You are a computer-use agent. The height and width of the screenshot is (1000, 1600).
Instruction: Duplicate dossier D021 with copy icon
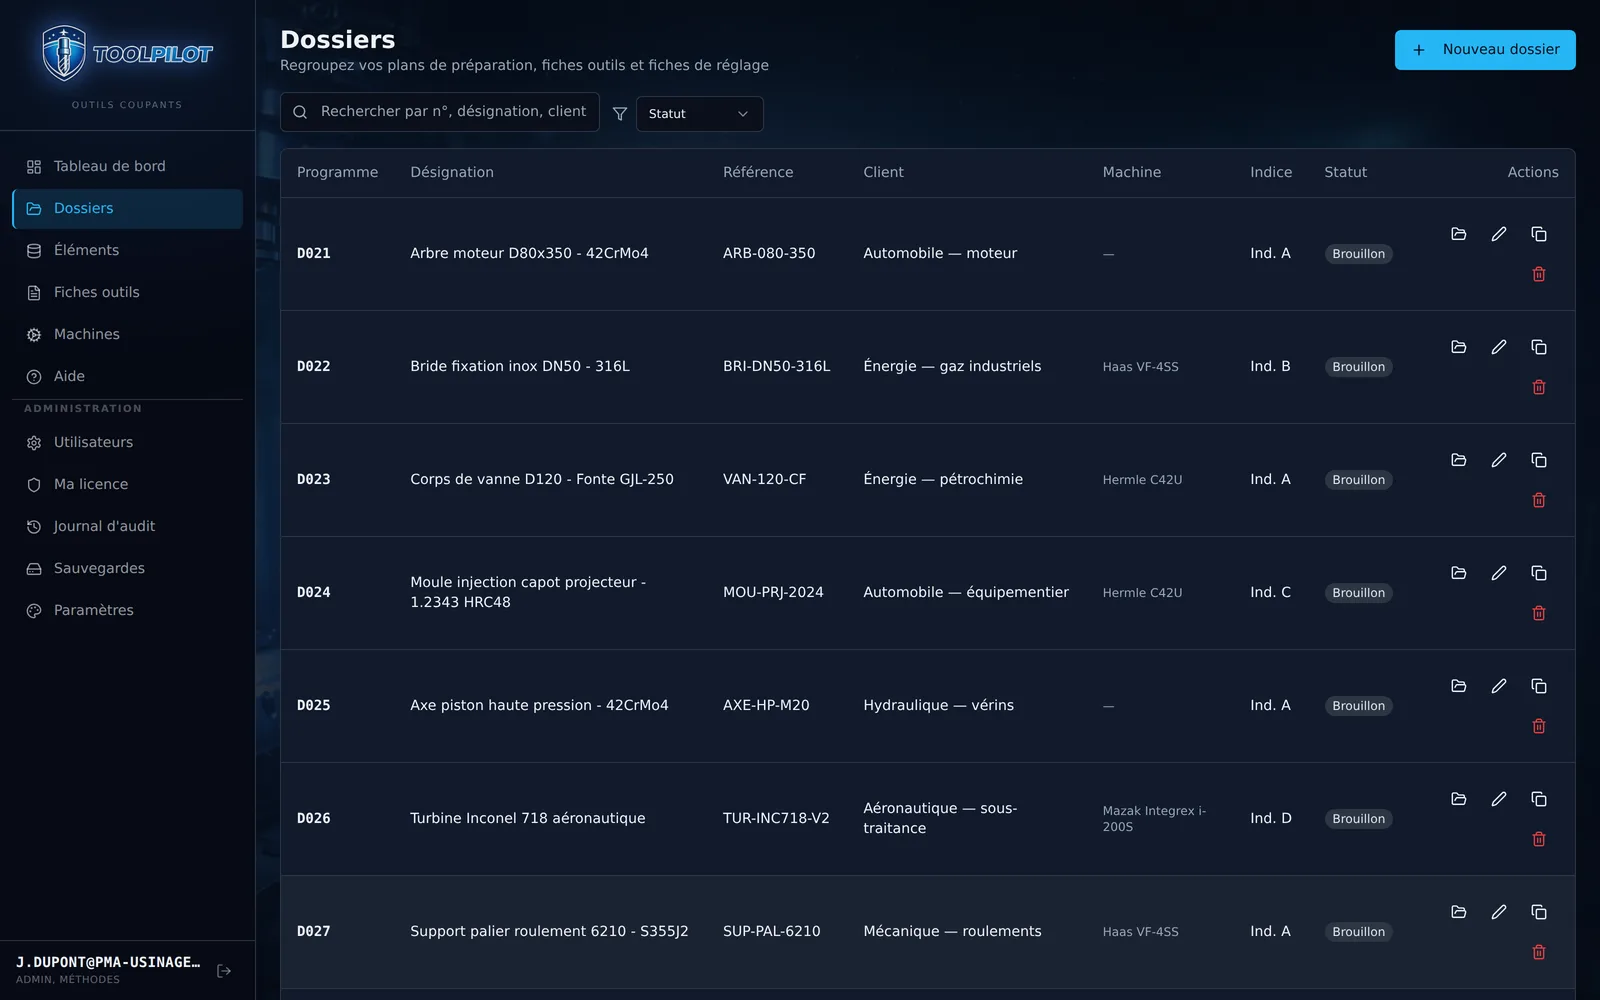pyautogui.click(x=1539, y=234)
